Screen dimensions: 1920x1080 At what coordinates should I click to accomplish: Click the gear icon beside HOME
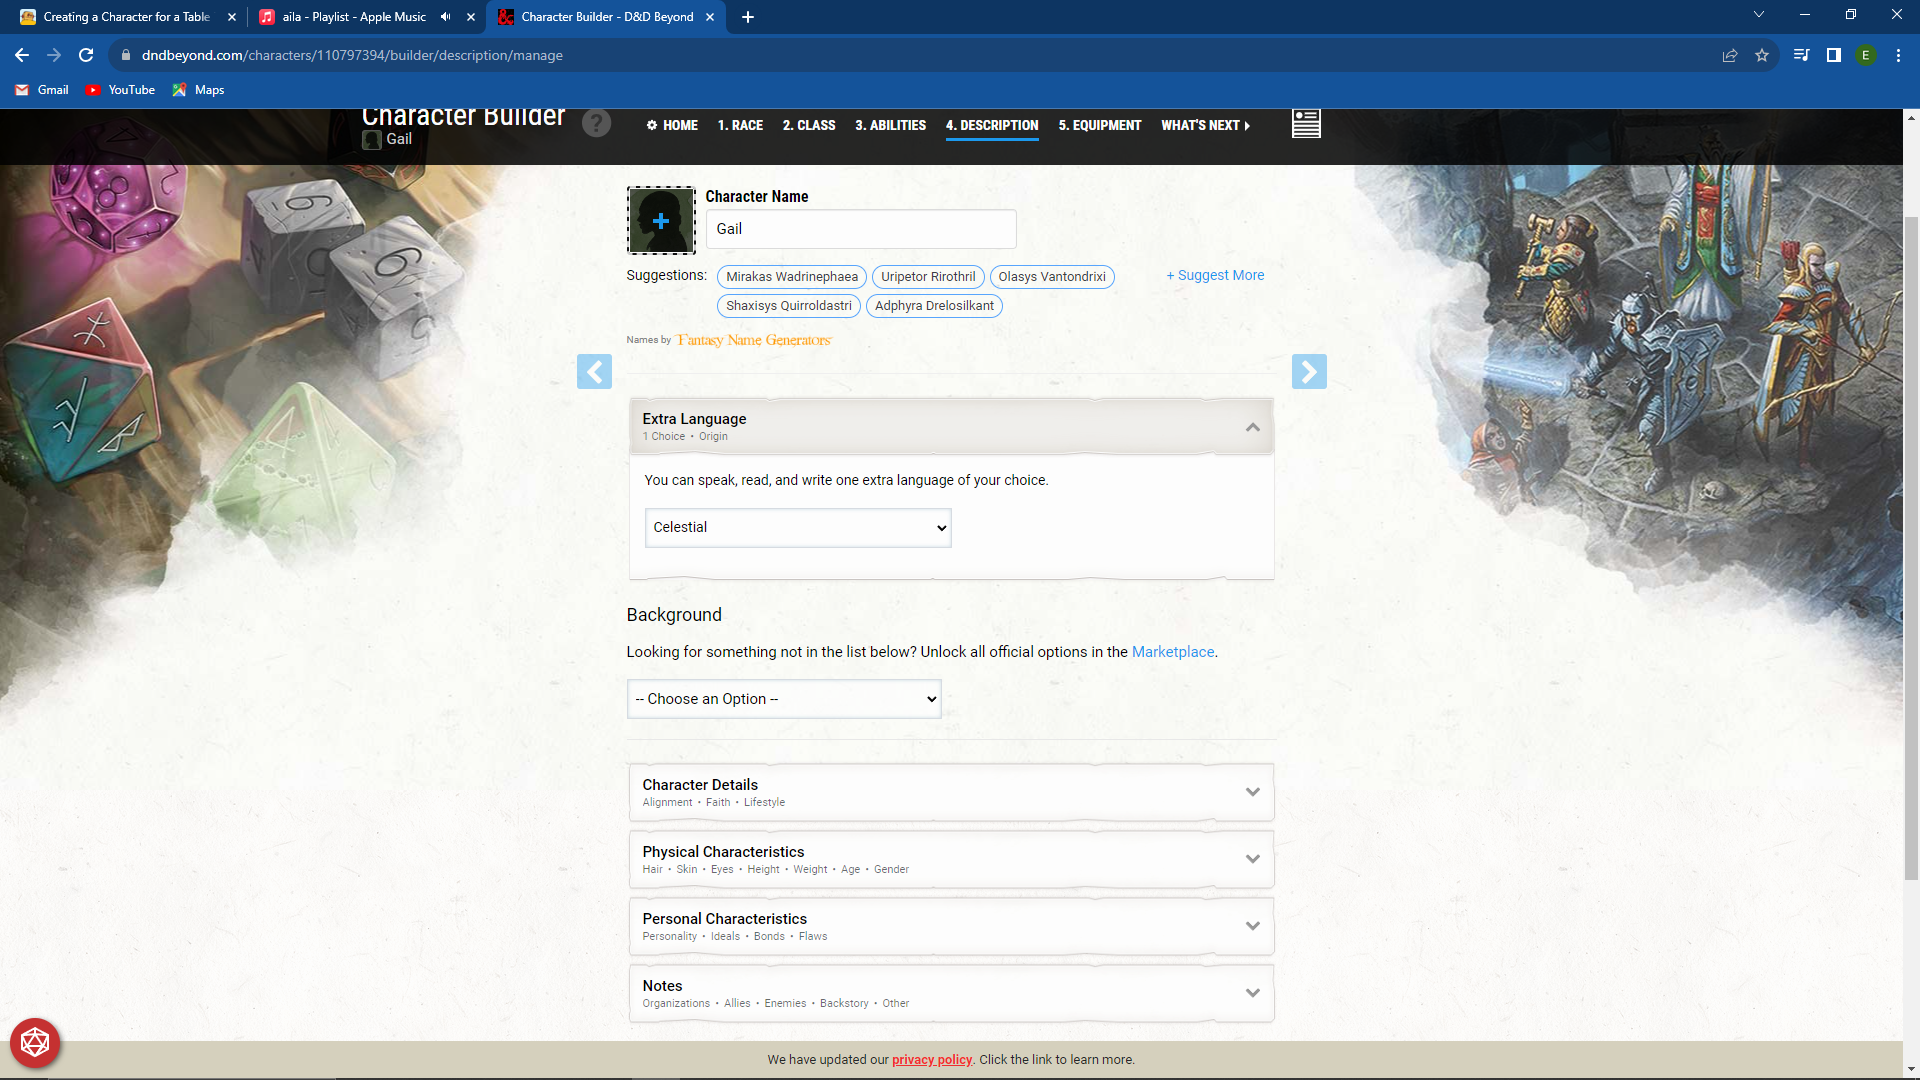[x=651, y=125]
